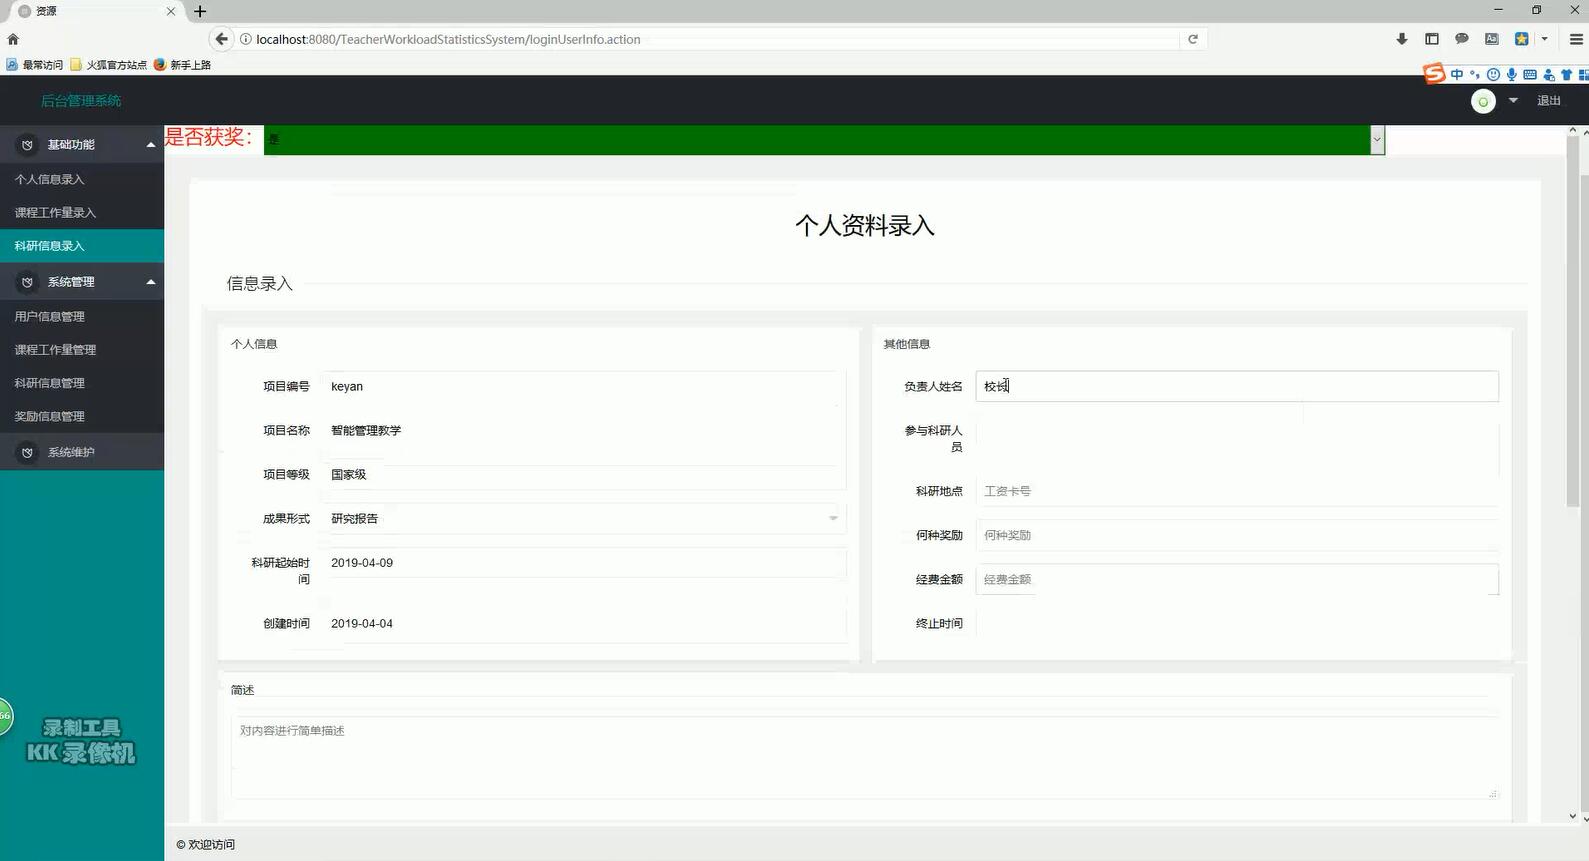Click the Sogou microphone voice icon
The image size is (1589, 861).
[x=1512, y=74]
